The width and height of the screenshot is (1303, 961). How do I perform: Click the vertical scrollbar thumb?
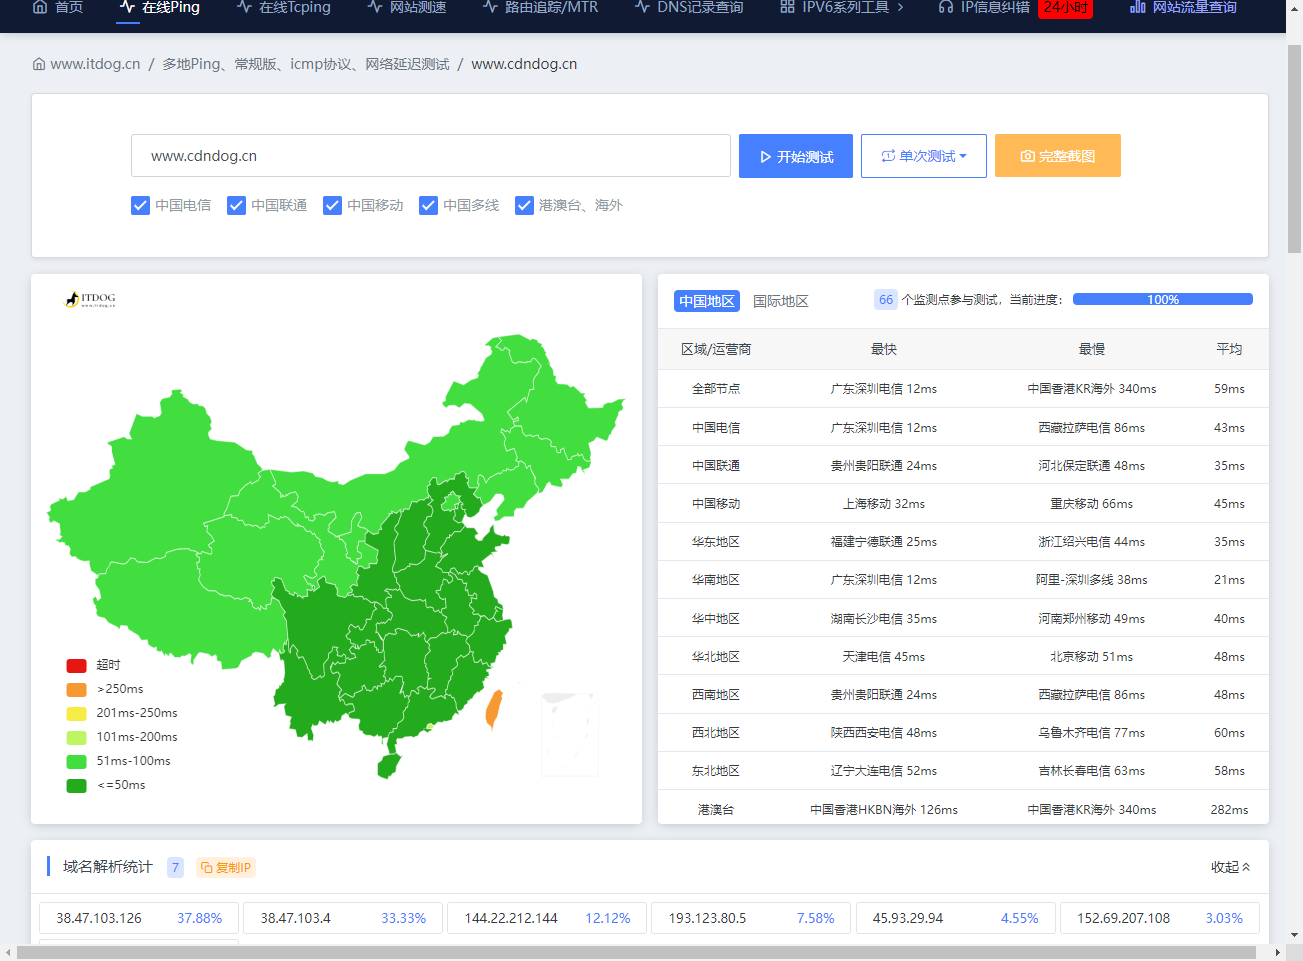coord(1294,148)
